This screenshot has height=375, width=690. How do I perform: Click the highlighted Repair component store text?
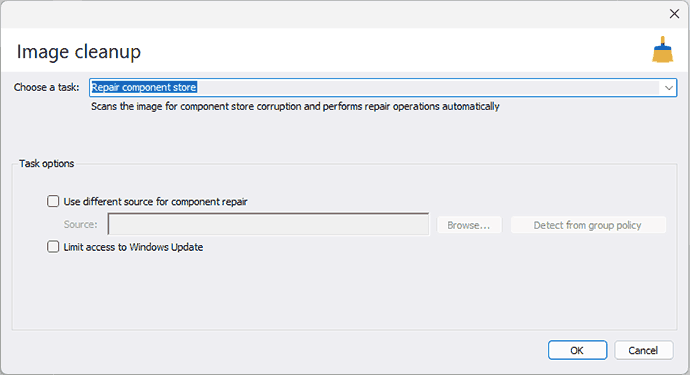(144, 87)
